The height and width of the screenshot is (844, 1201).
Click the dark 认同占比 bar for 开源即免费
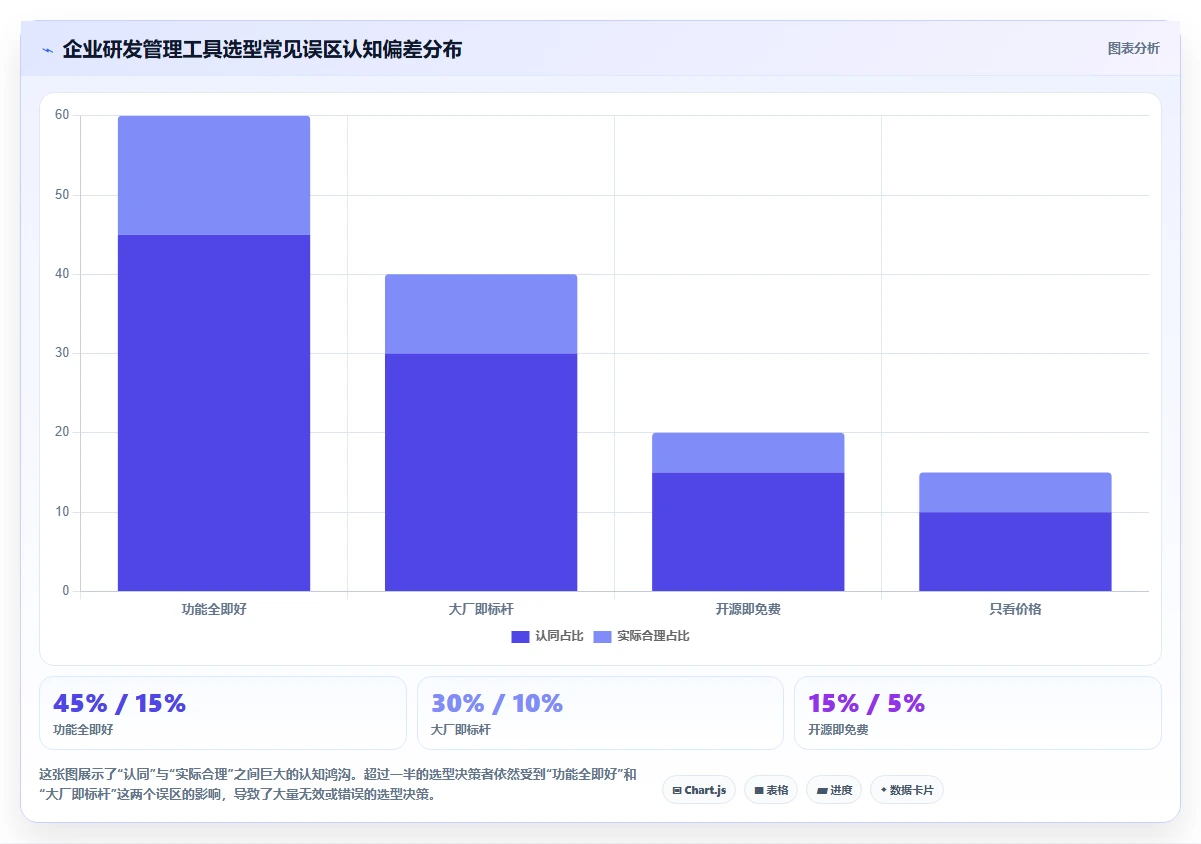pyautogui.click(x=748, y=532)
